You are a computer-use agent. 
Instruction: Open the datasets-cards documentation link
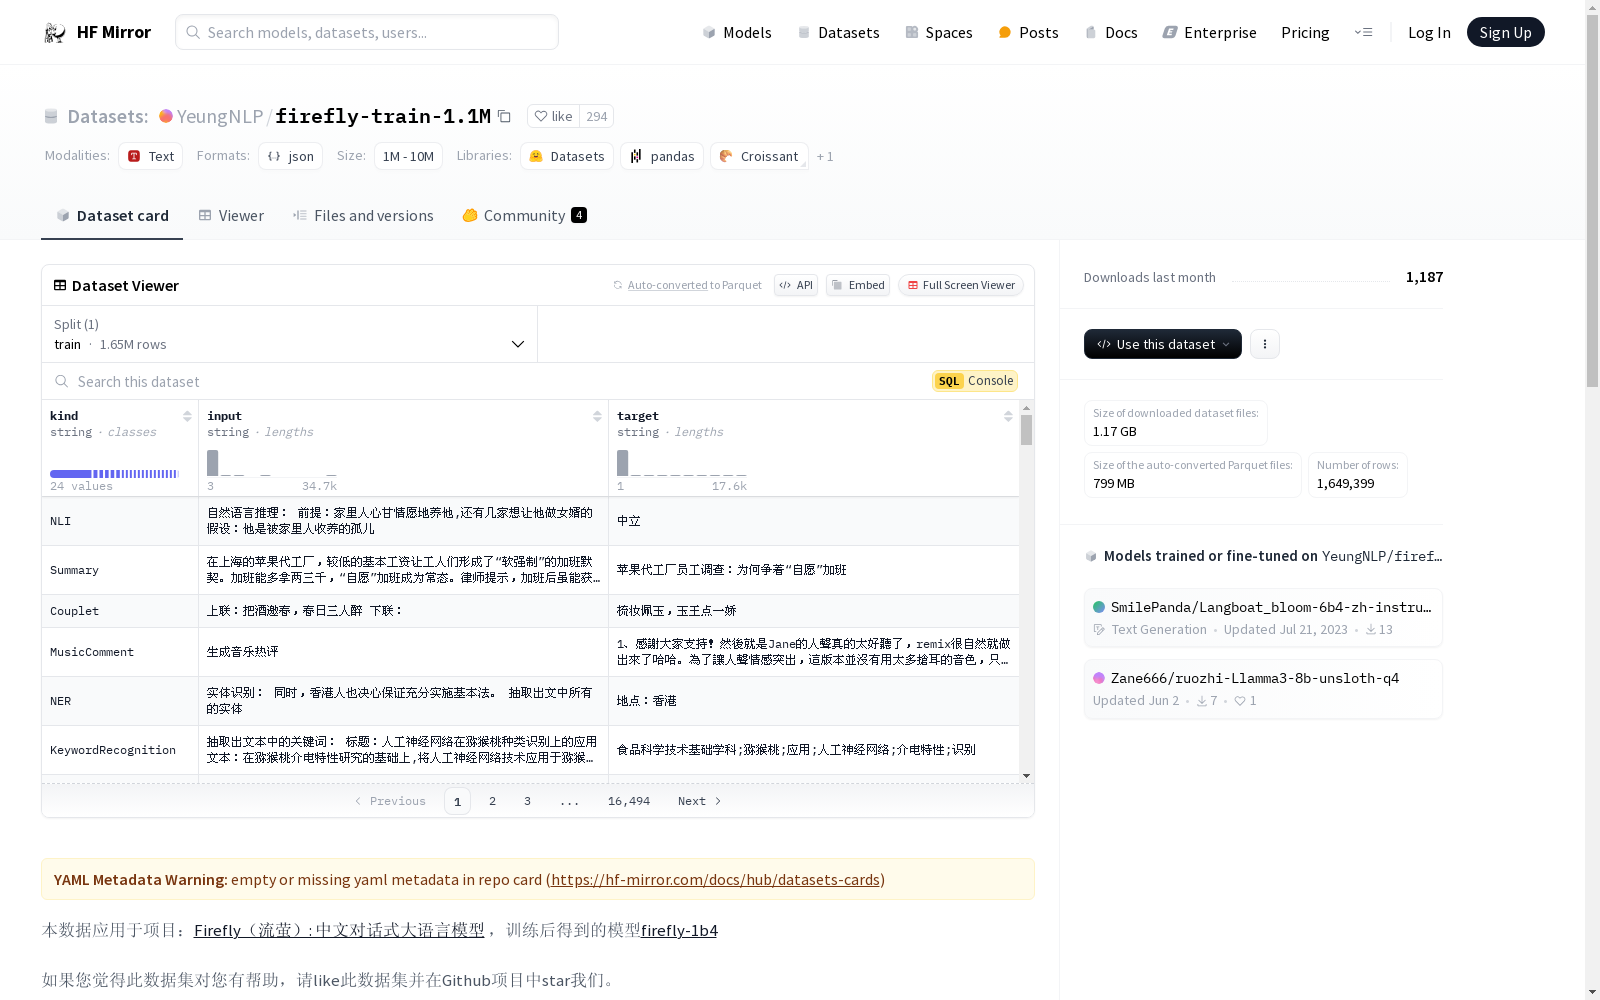(x=715, y=880)
